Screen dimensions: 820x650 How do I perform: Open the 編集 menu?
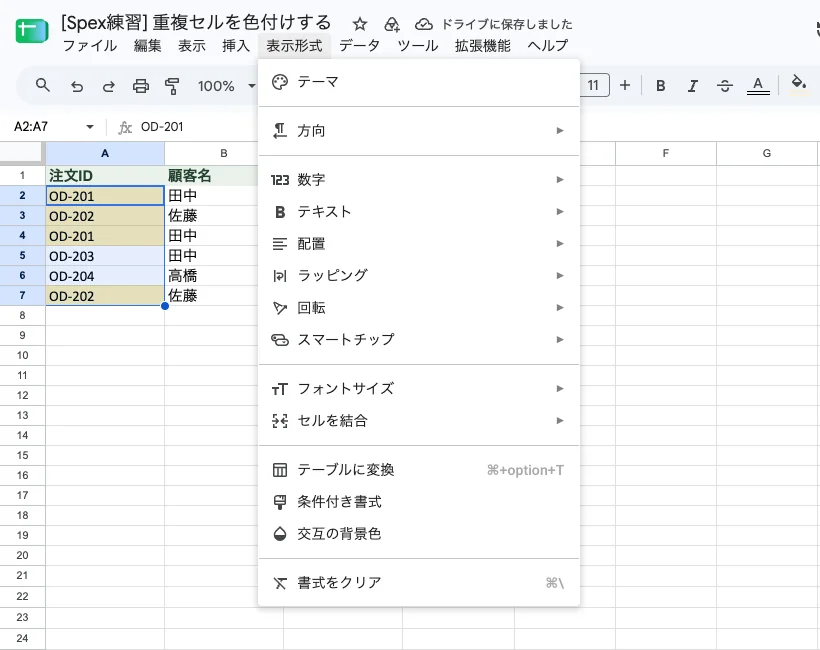[x=147, y=46]
